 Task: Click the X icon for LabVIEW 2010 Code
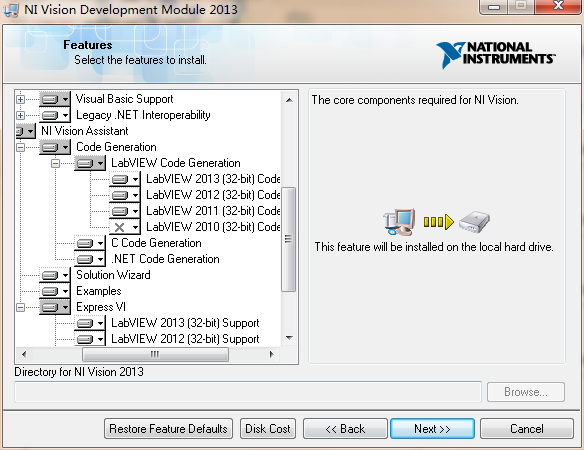coord(125,227)
